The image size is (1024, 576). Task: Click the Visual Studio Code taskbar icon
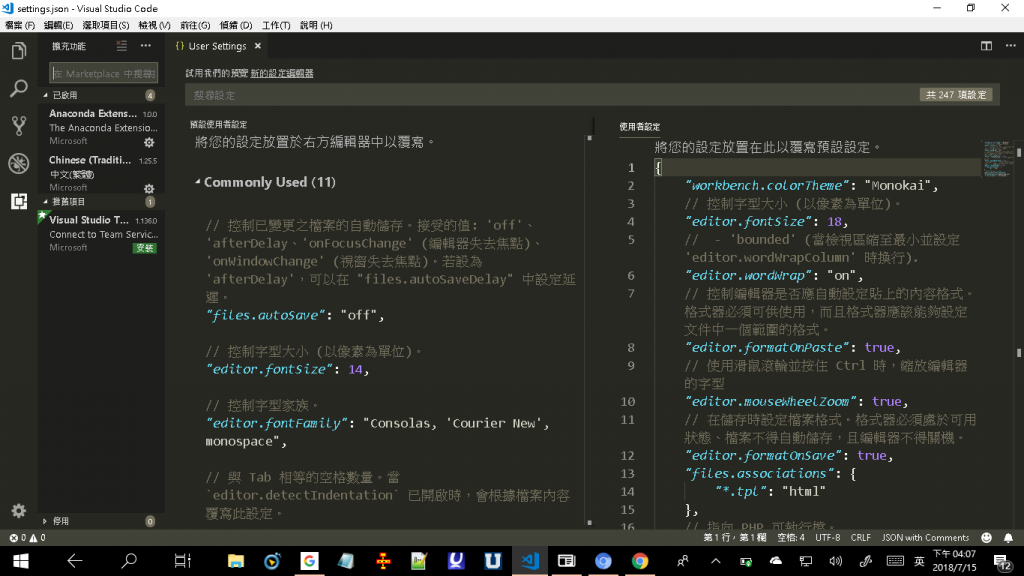coord(530,561)
